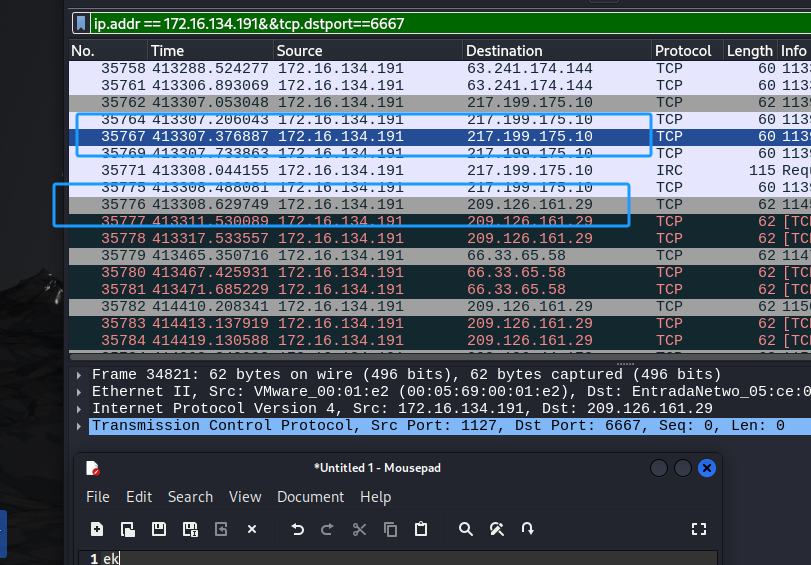Select packet number 35781
This screenshot has width=811, height=565.
pyautogui.click(x=440, y=289)
